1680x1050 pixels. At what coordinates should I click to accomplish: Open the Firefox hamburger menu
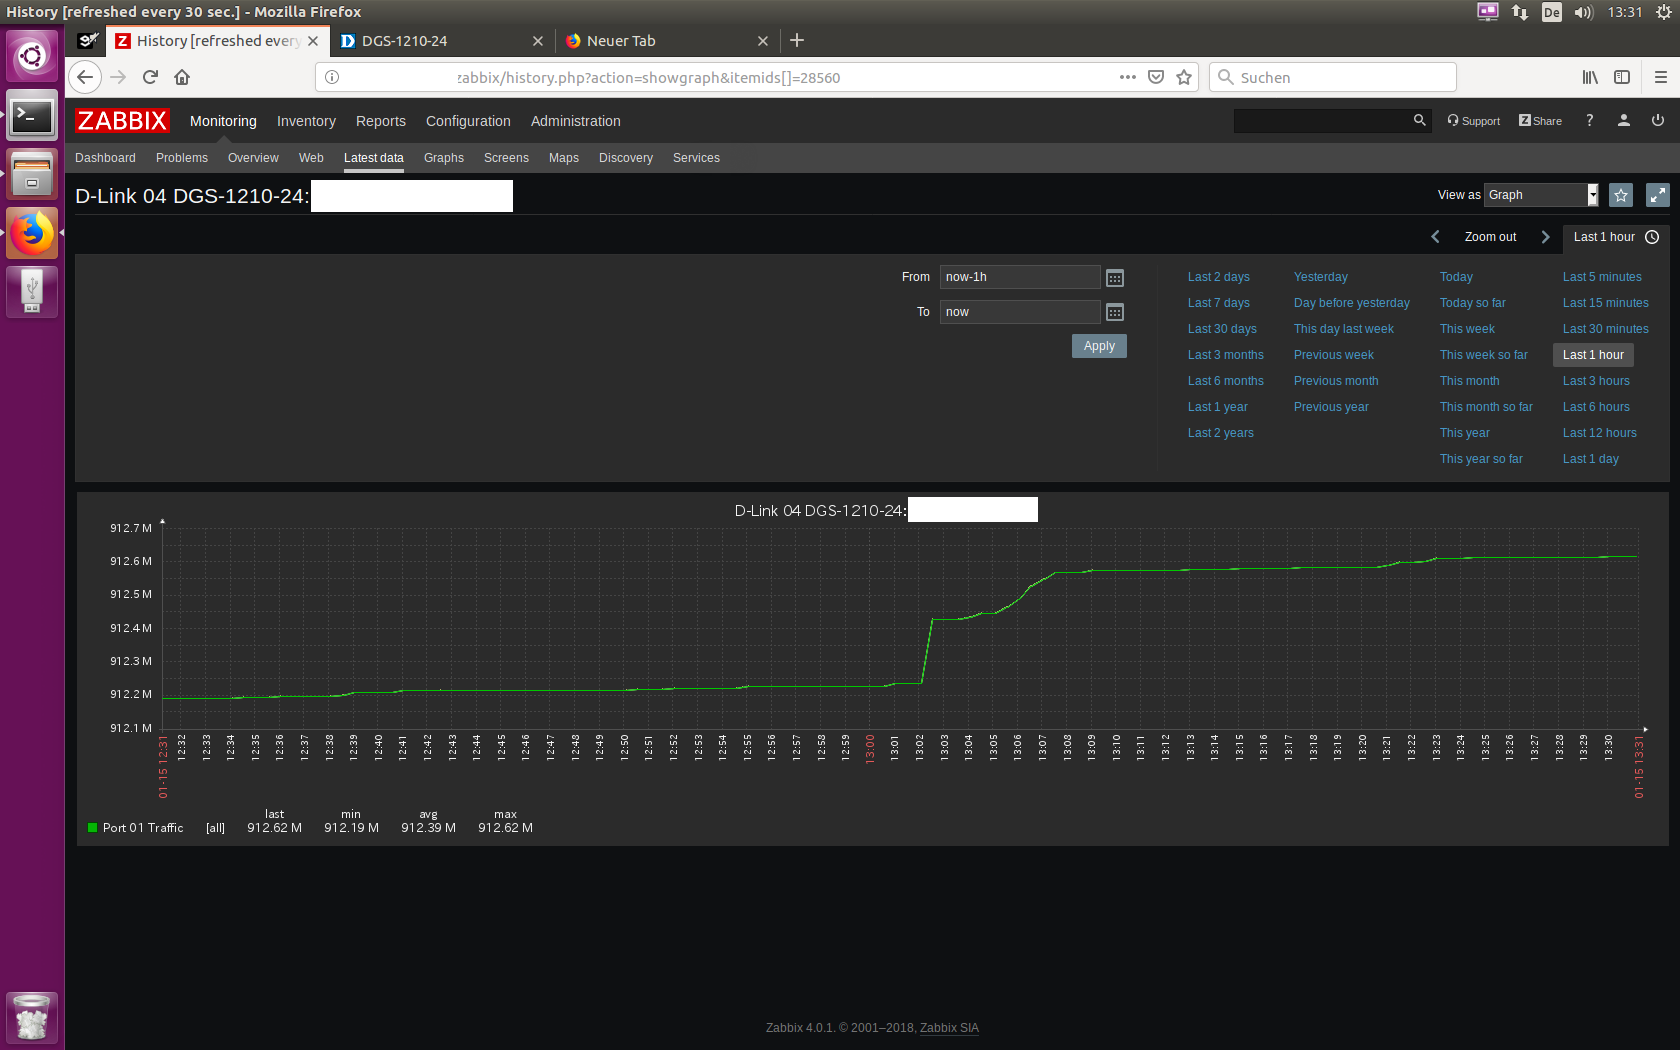[x=1660, y=77]
